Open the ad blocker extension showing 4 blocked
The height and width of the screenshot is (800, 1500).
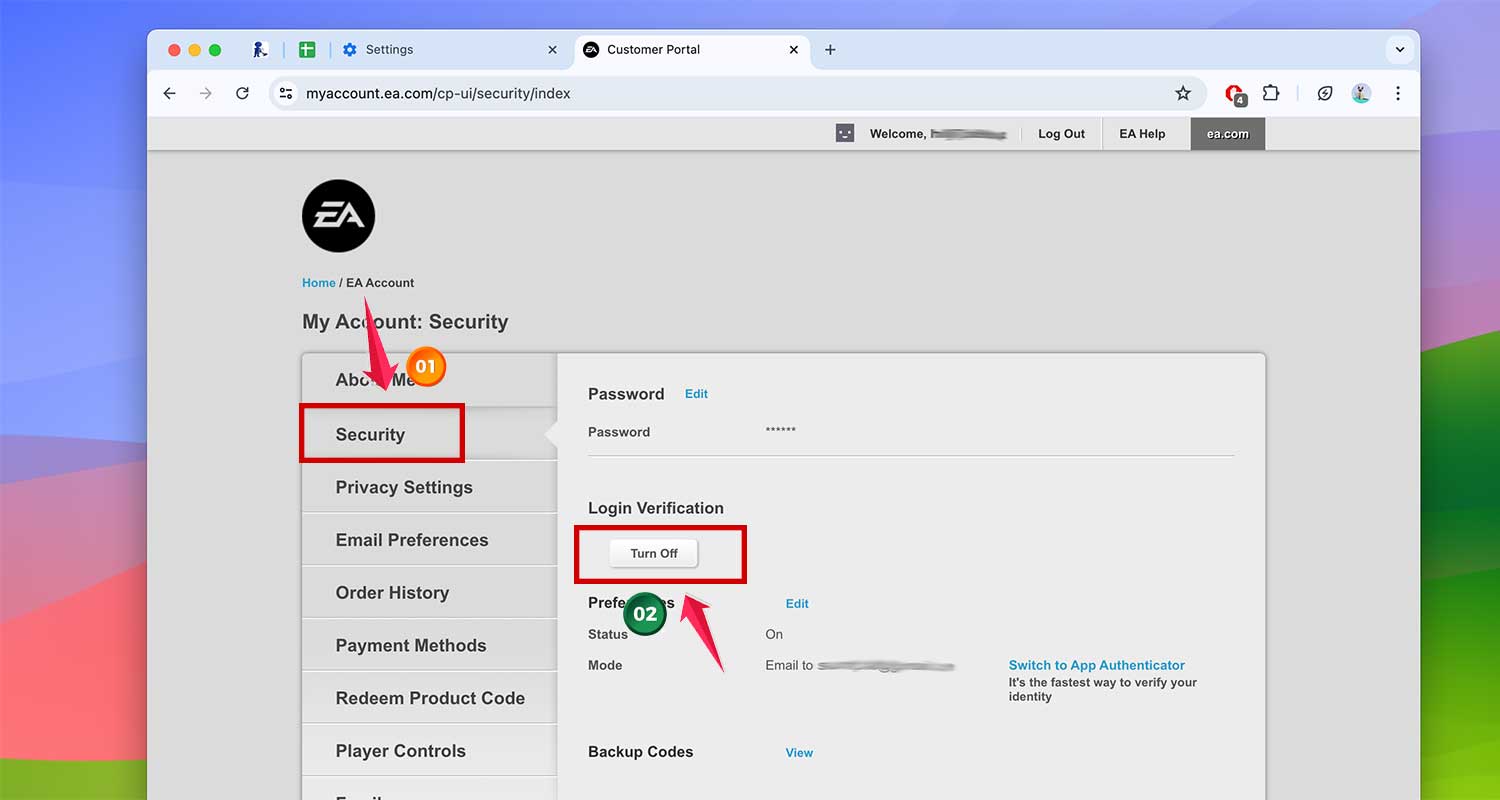point(1233,93)
